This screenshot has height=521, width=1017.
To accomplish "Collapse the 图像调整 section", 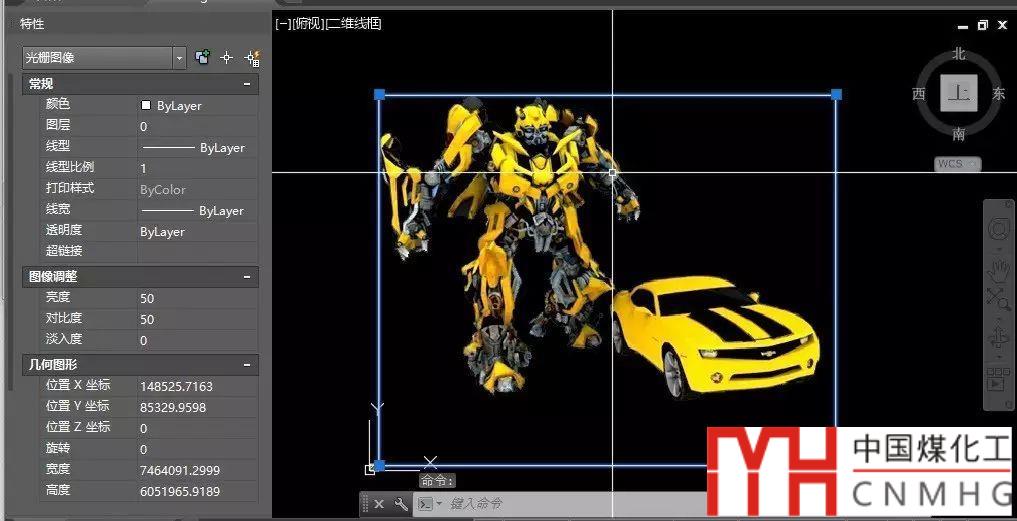I will [247, 277].
